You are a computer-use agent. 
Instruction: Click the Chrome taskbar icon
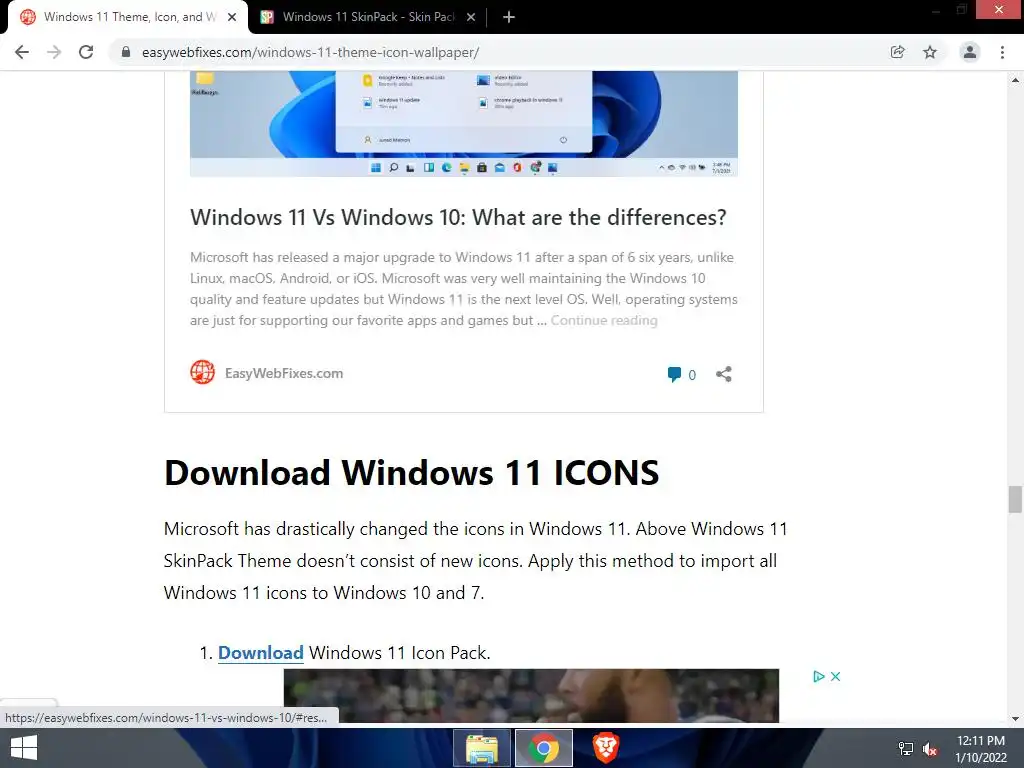point(543,748)
